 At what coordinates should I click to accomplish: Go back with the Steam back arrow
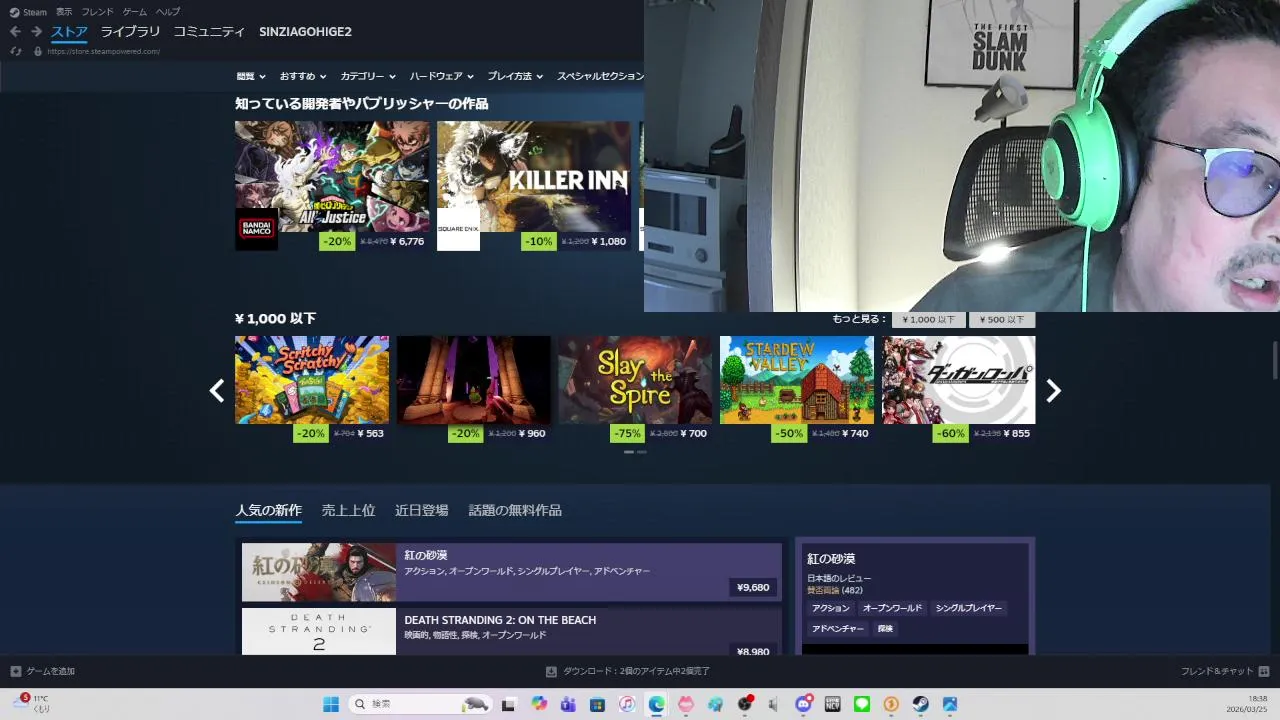(15, 32)
